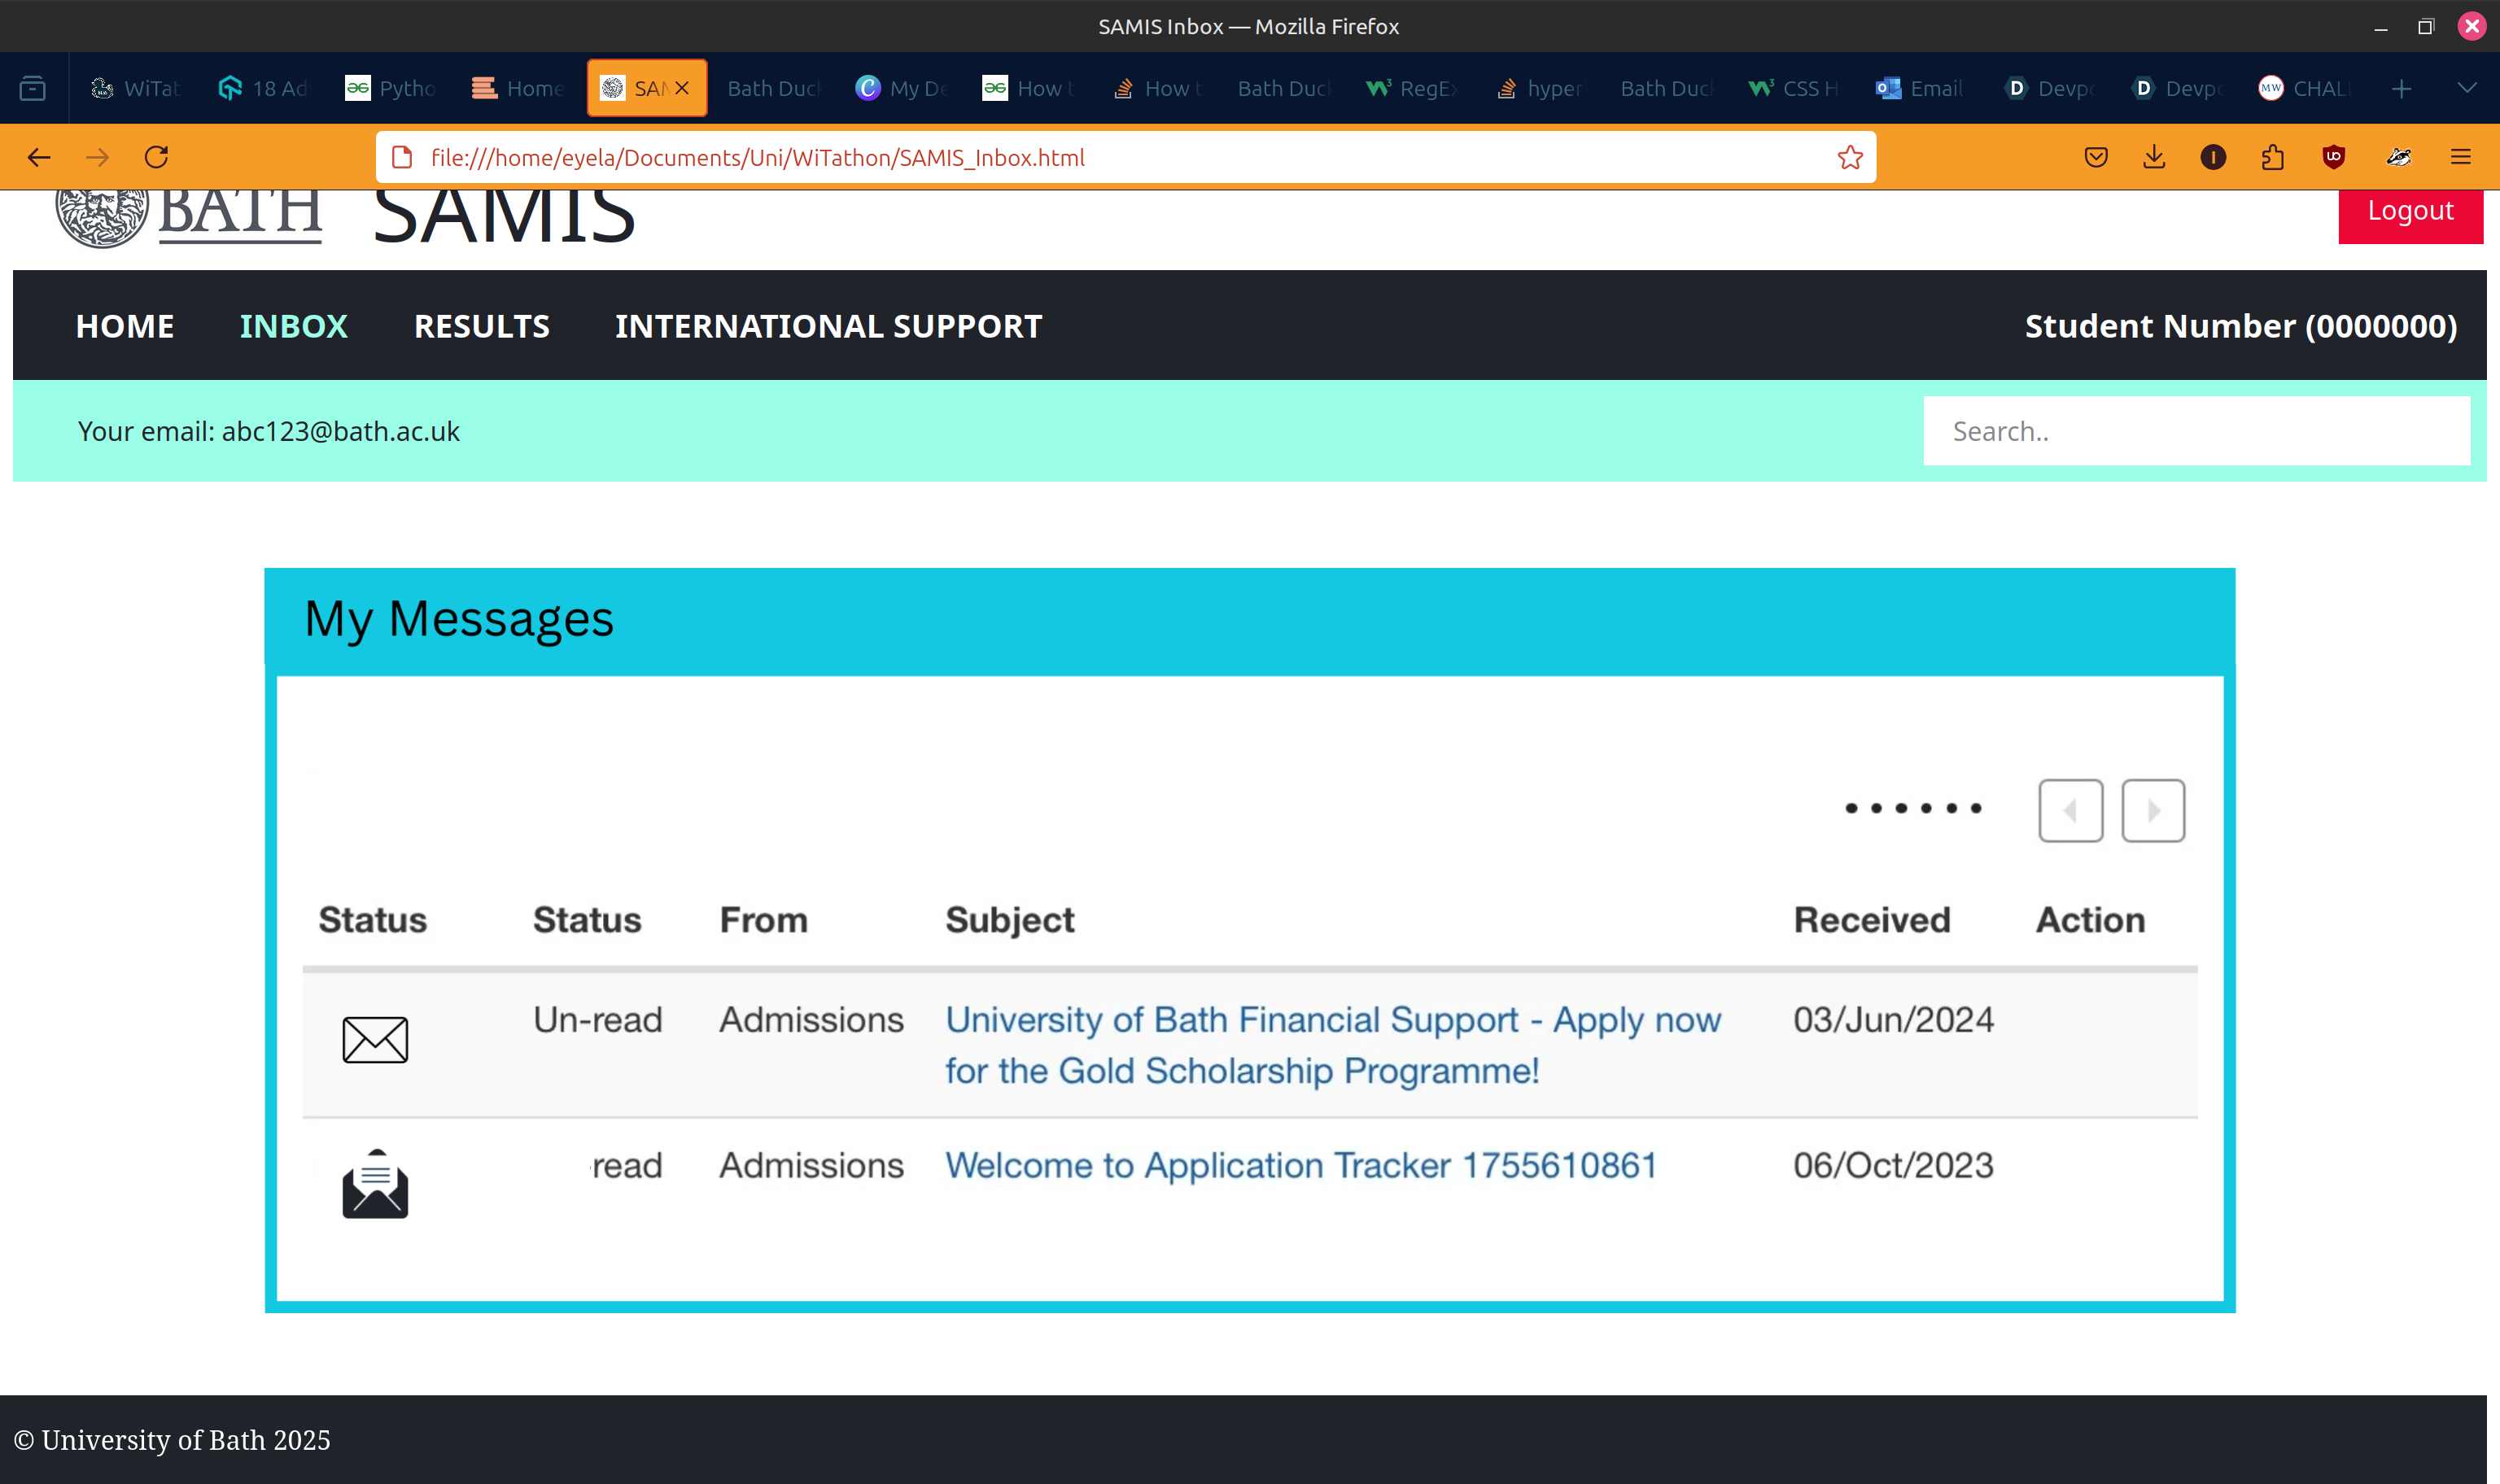Go back with the browser back arrow
The image size is (2500, 1484).
(x=39, y=157)
